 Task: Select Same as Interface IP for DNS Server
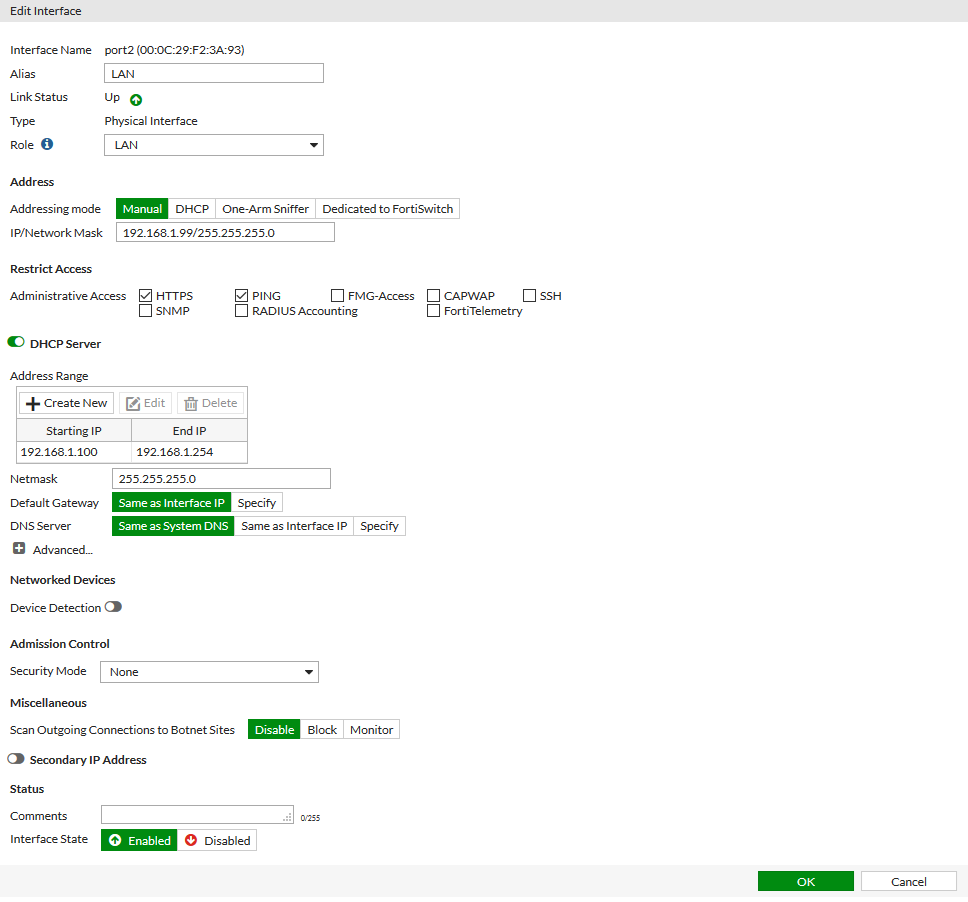pyautogui.click(x=294, y=526)
